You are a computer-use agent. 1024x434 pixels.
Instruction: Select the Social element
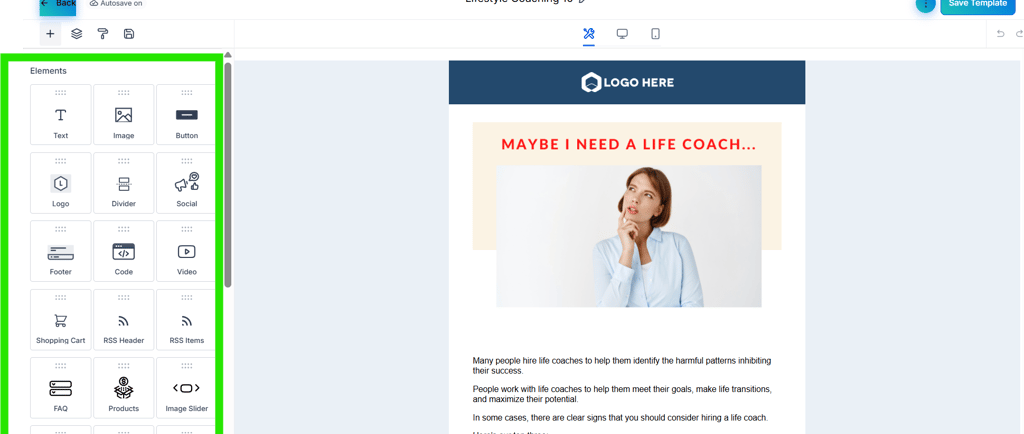pyautogui.click(x=186, y=183)
